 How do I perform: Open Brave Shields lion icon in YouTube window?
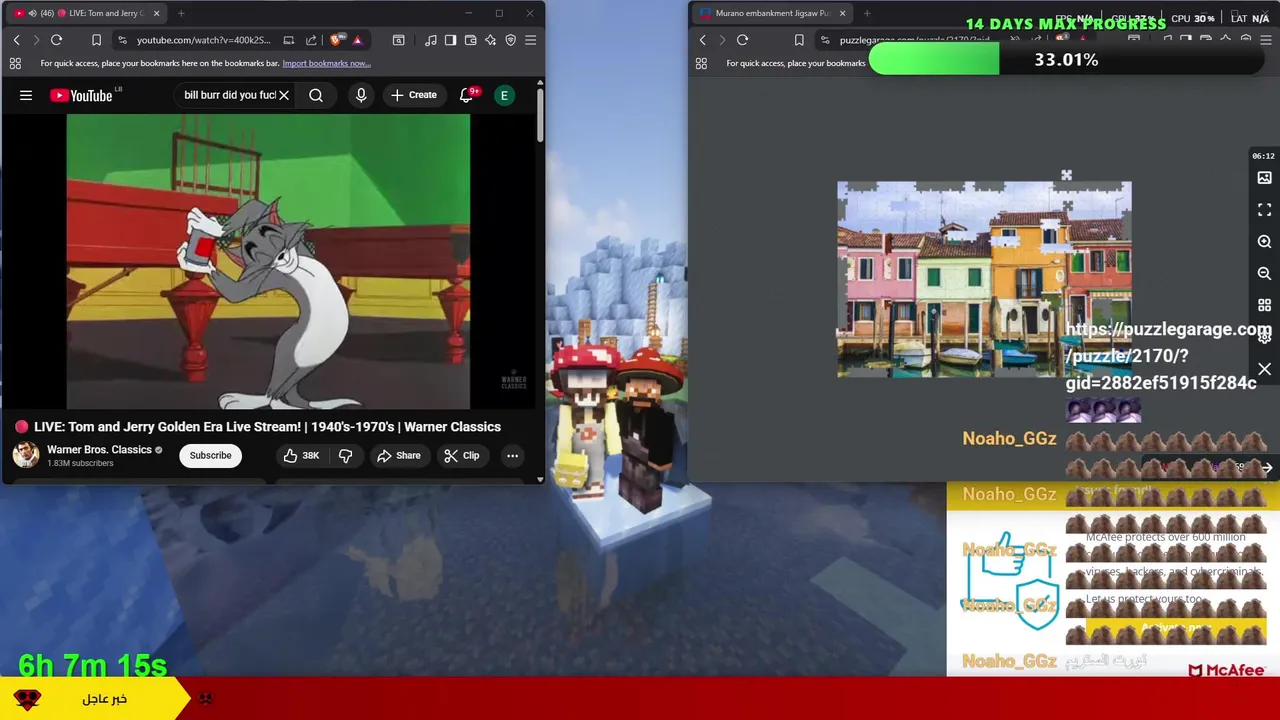pyautogui.click(x=336, y=40)
